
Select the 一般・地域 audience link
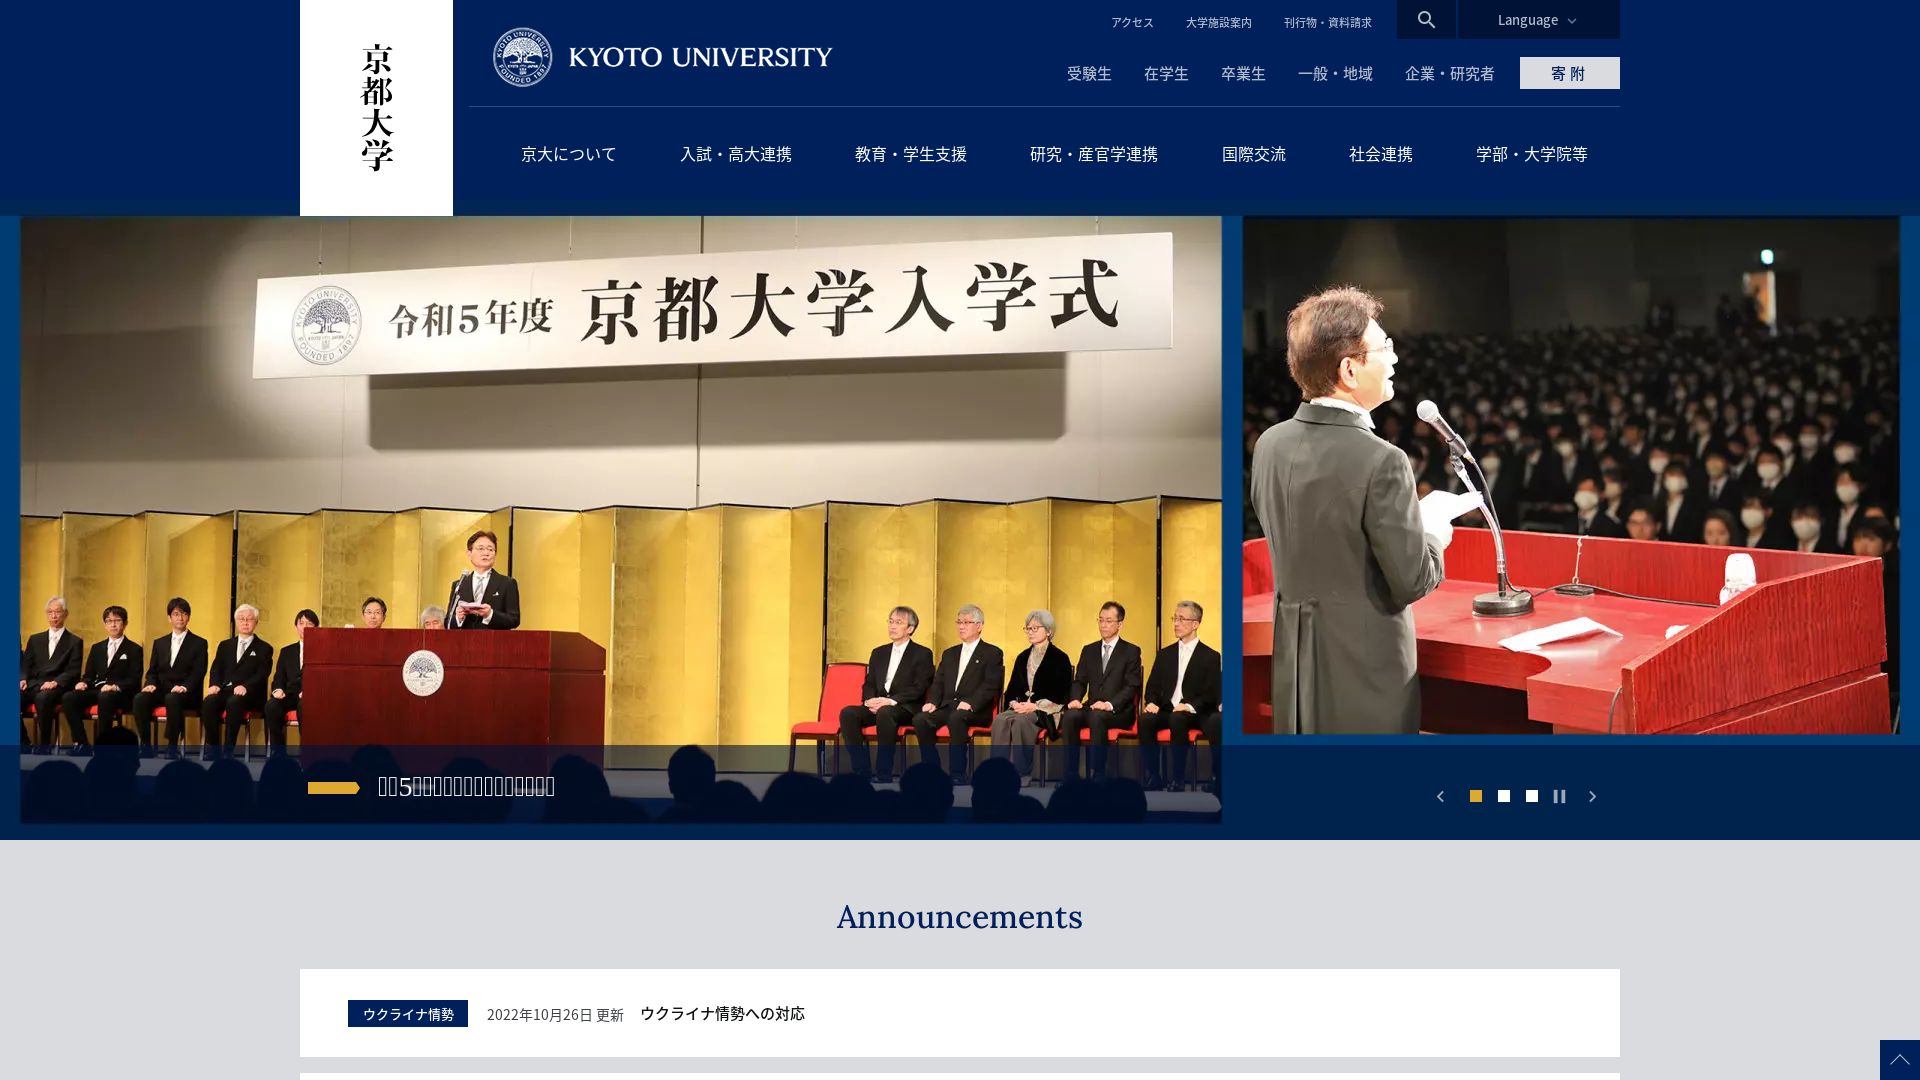click(x=1335, y=73)
